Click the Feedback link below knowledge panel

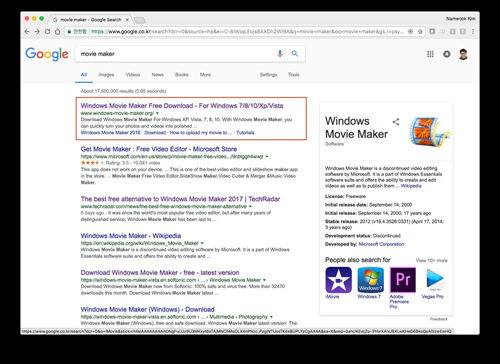click(x=439, y=319)
